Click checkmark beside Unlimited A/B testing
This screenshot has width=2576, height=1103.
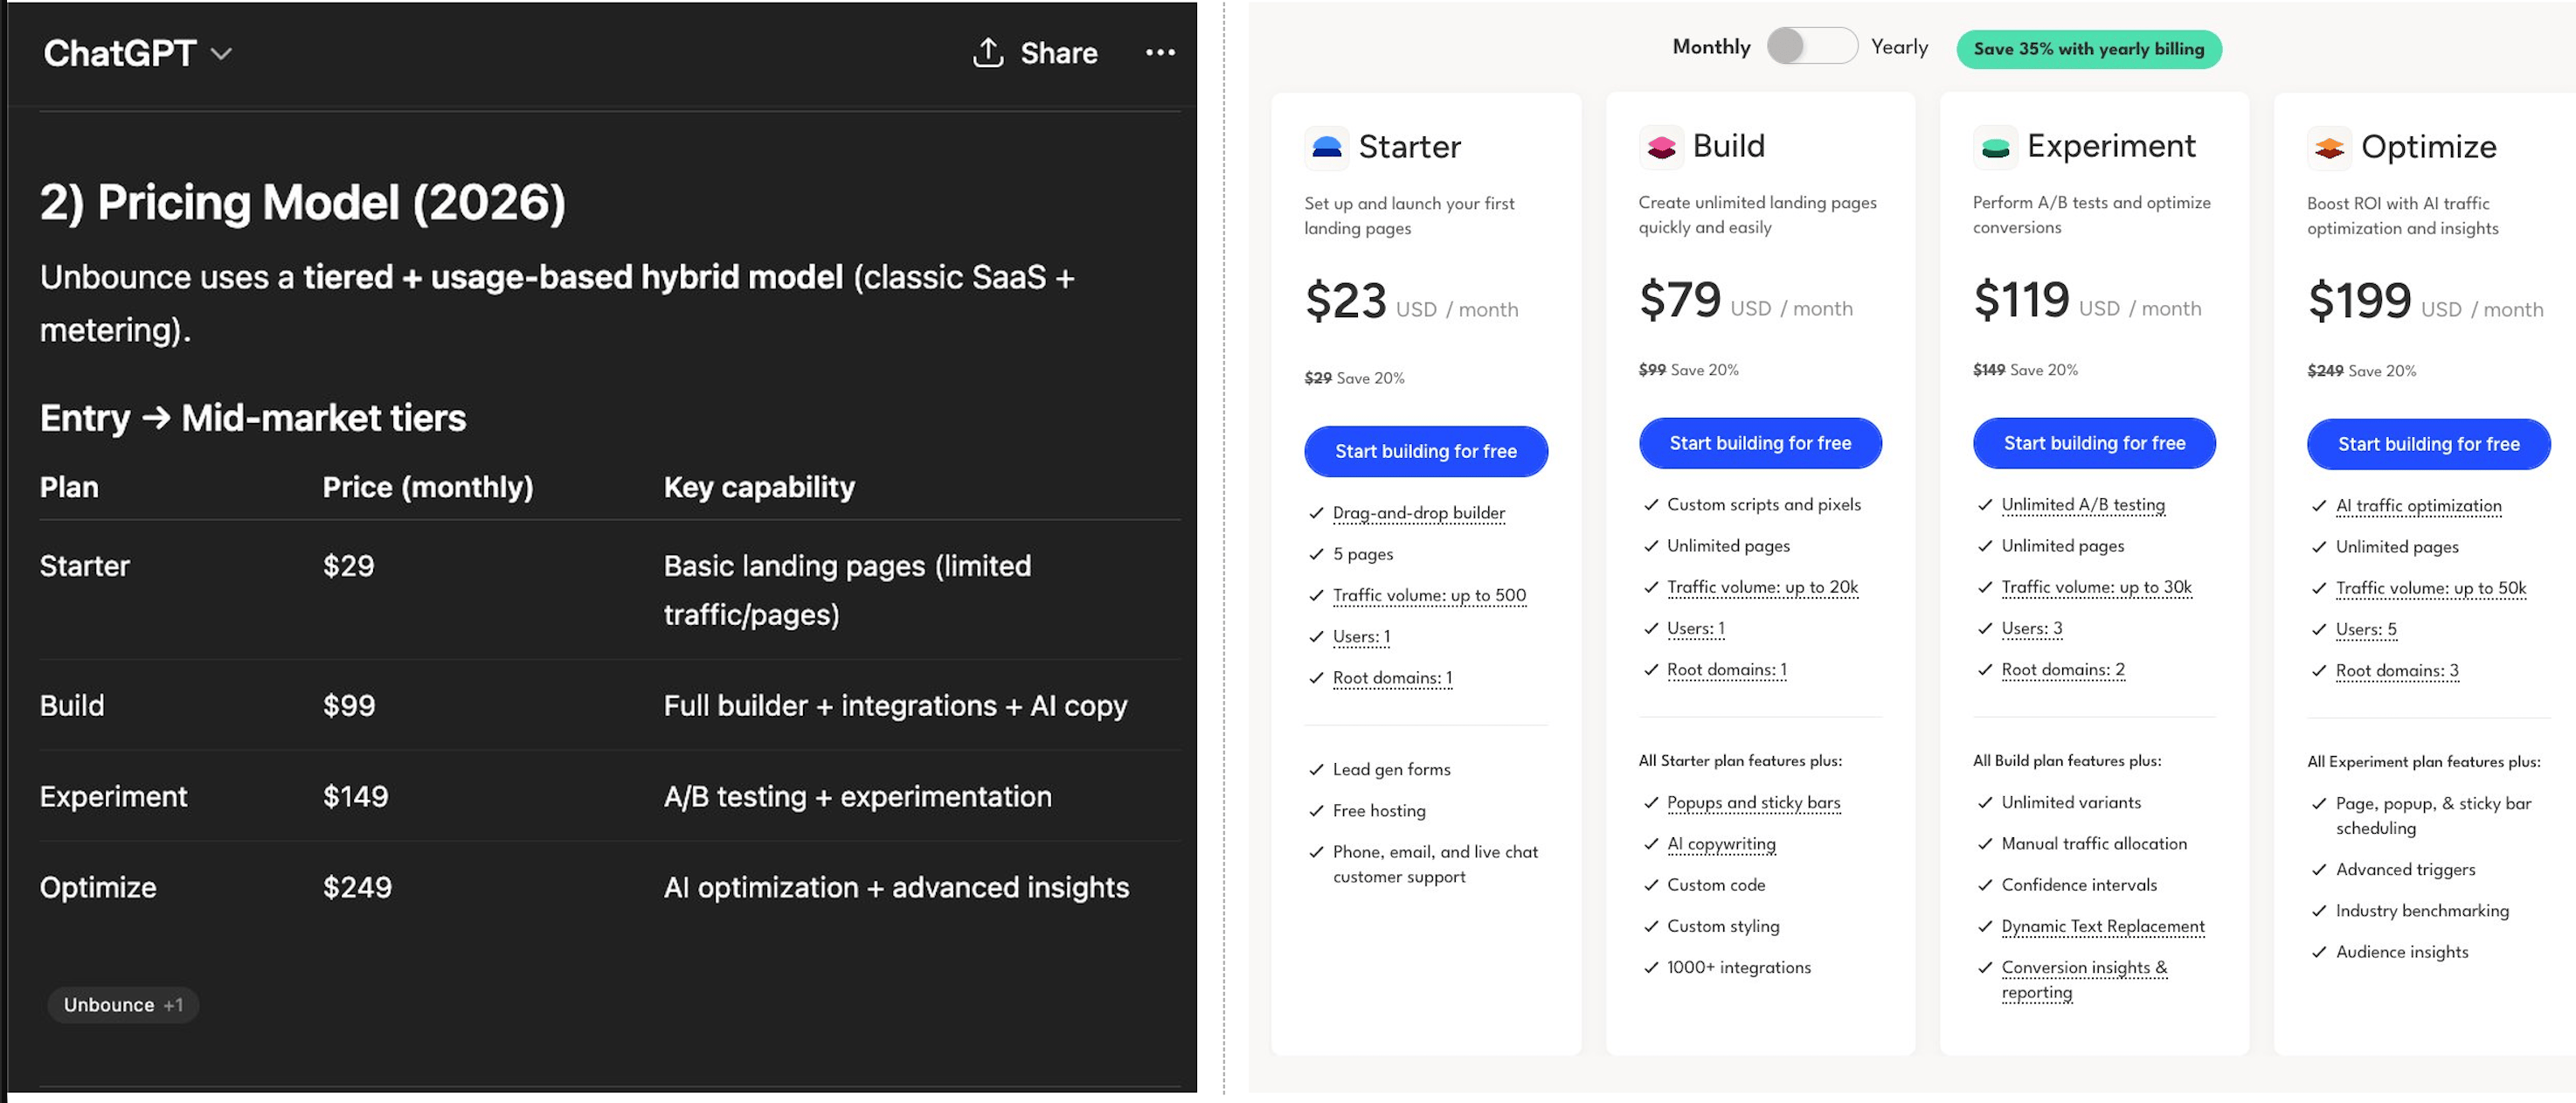click(x=1985, y=505)
